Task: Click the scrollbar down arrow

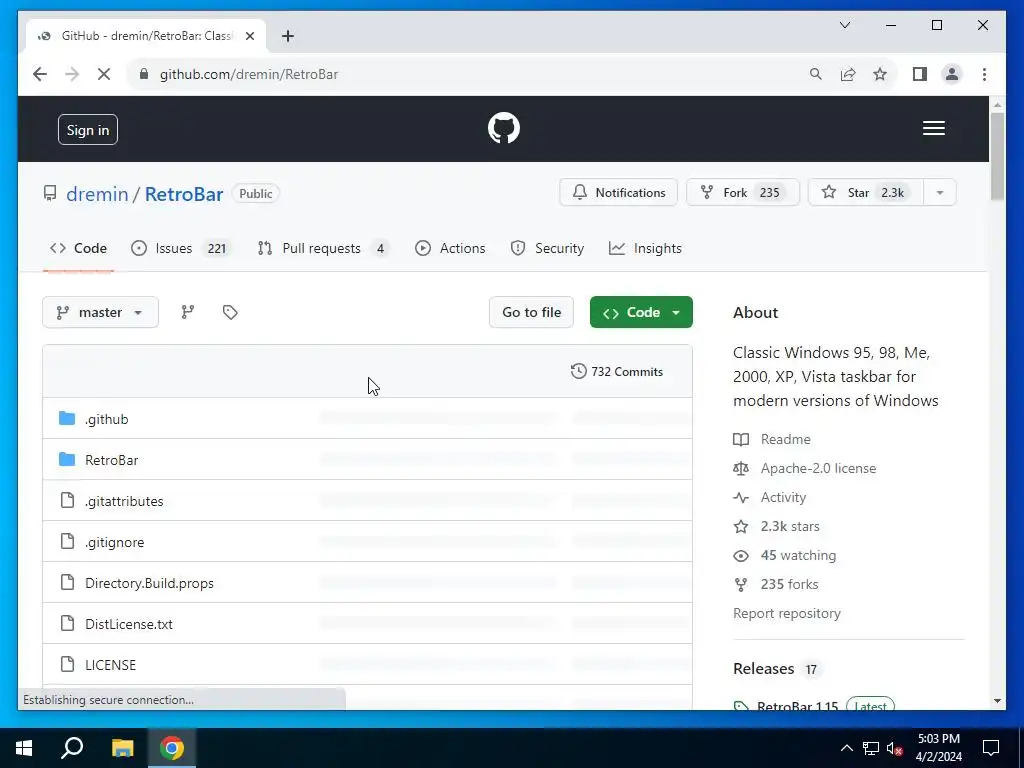Action: point(997,701)
